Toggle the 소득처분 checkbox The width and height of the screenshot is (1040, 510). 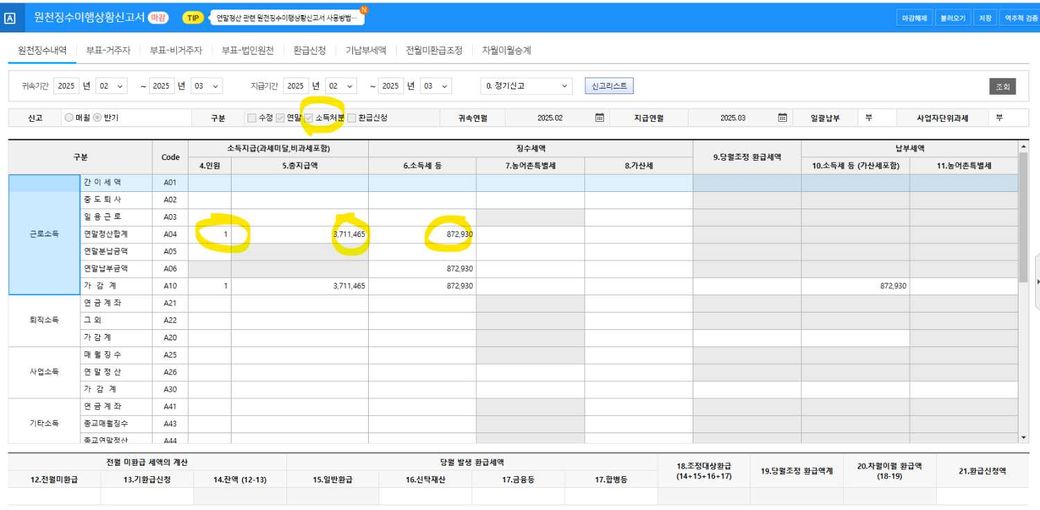click(x=308, y=117)
